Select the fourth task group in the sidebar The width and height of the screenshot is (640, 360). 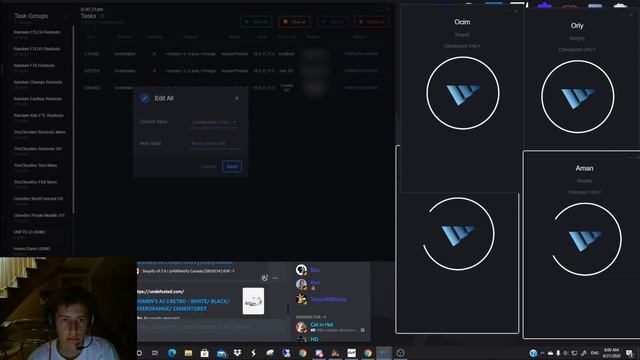37,84
